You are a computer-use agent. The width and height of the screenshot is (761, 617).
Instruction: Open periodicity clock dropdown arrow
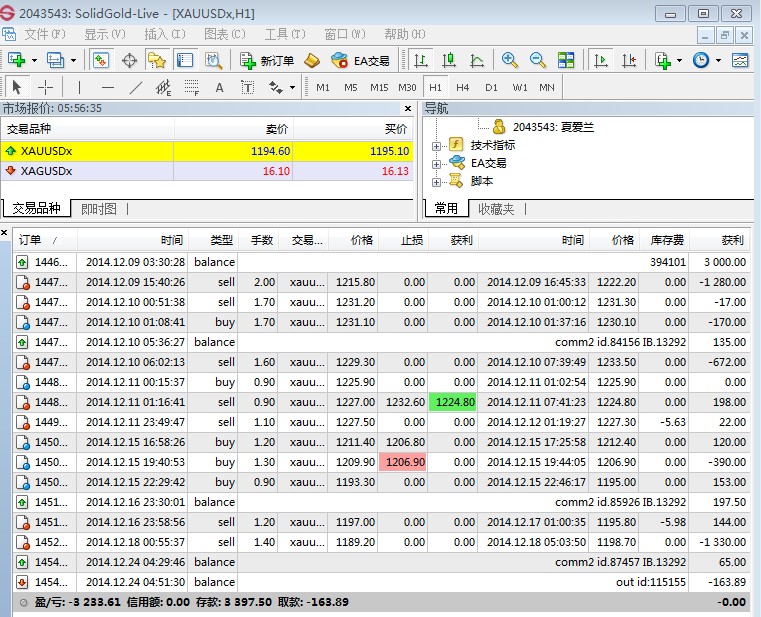[x=718, y=61]
